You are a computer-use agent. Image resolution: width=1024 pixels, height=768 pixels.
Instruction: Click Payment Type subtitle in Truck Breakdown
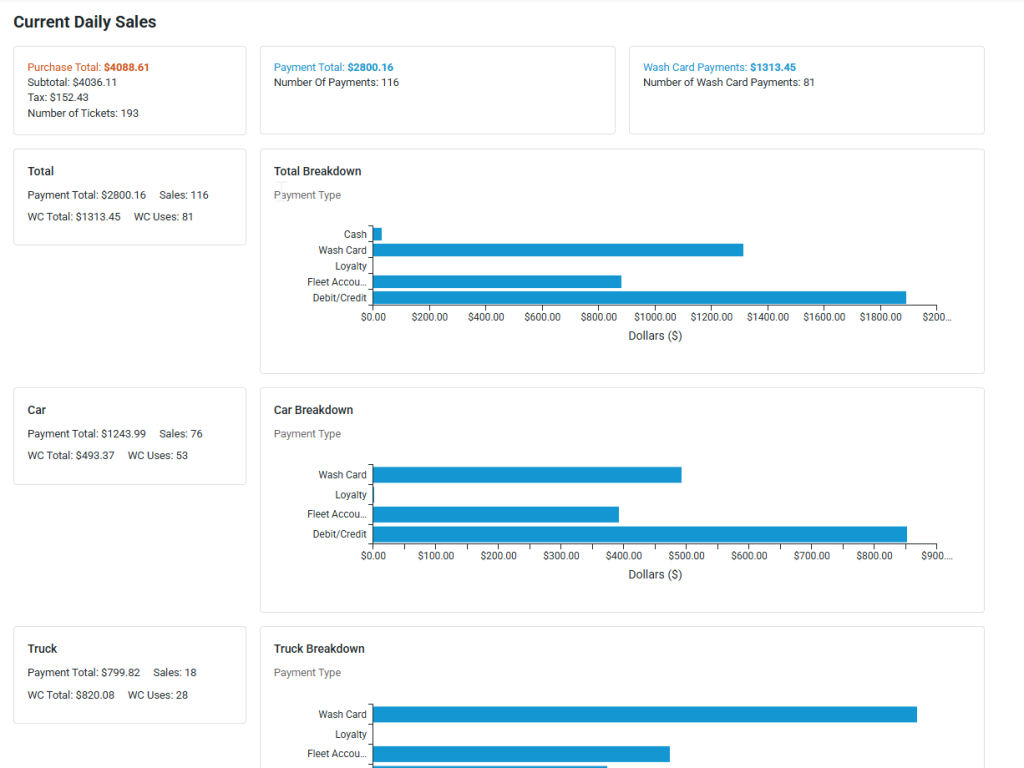point(307,673)
